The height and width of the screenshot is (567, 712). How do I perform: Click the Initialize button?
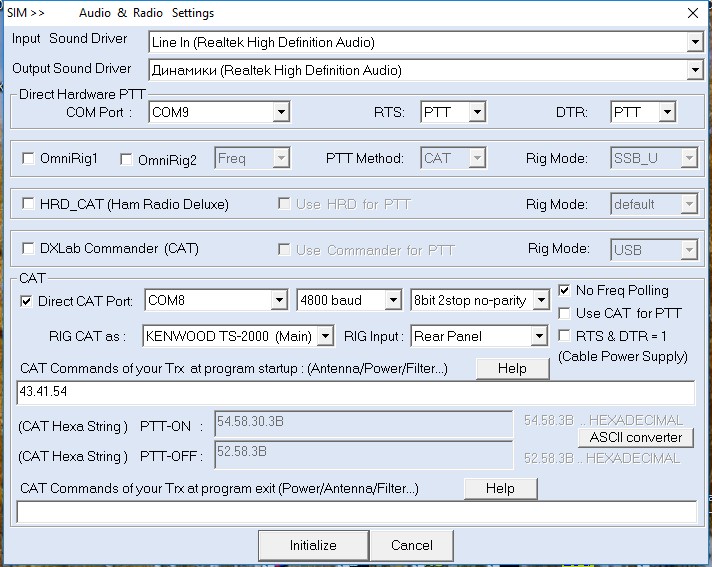tap(313, 545)
